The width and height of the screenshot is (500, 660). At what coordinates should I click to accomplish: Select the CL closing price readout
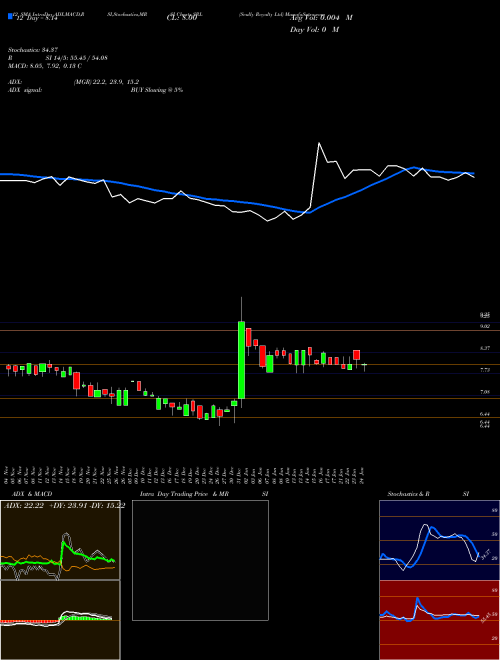(x=182, y=18)
